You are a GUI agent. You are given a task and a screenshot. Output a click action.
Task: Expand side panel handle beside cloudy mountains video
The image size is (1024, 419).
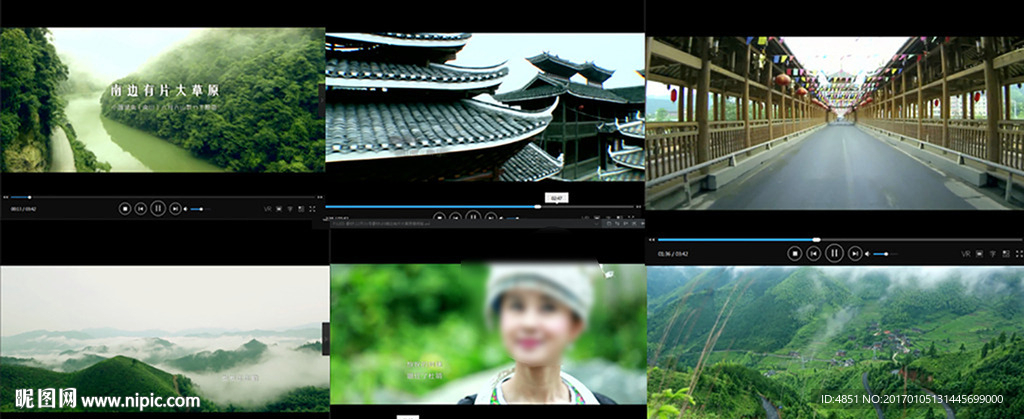(x=325, y=338)
